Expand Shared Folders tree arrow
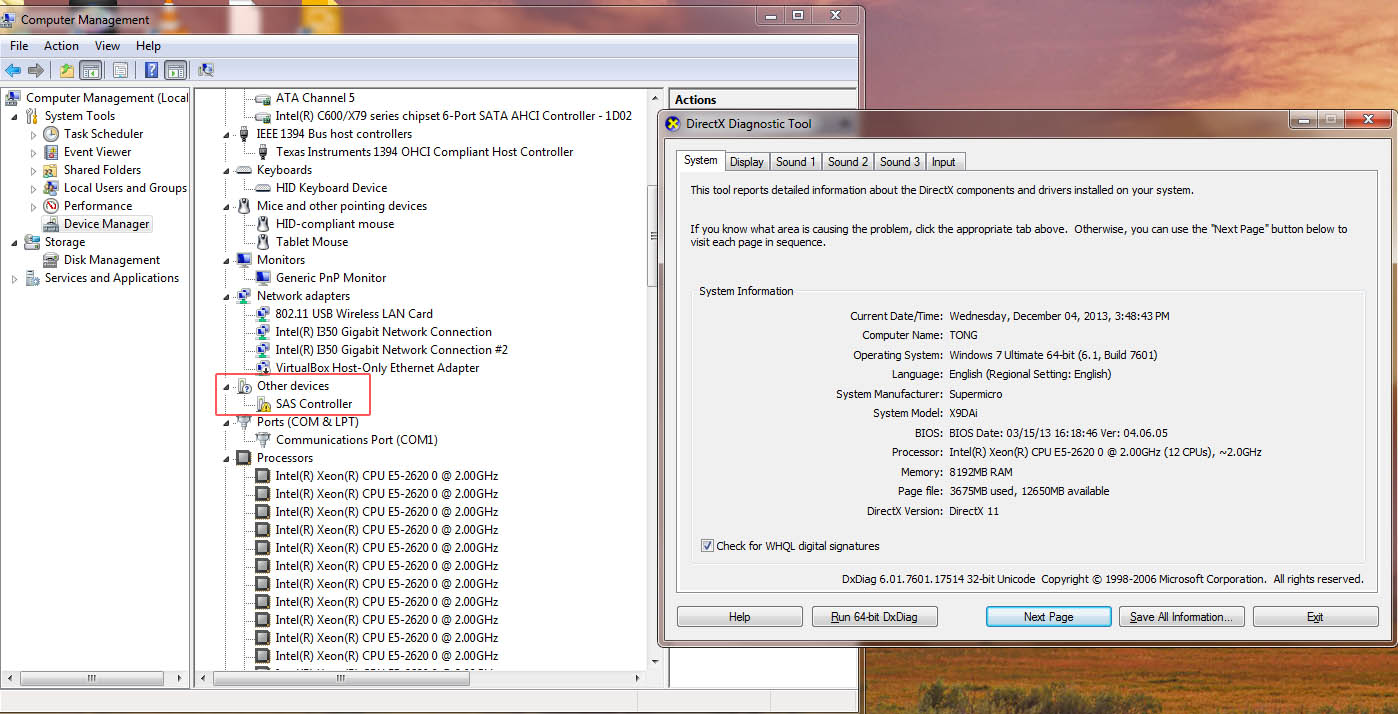Image resolution: width=1398 pixels, height=714 pixels. 33,170
